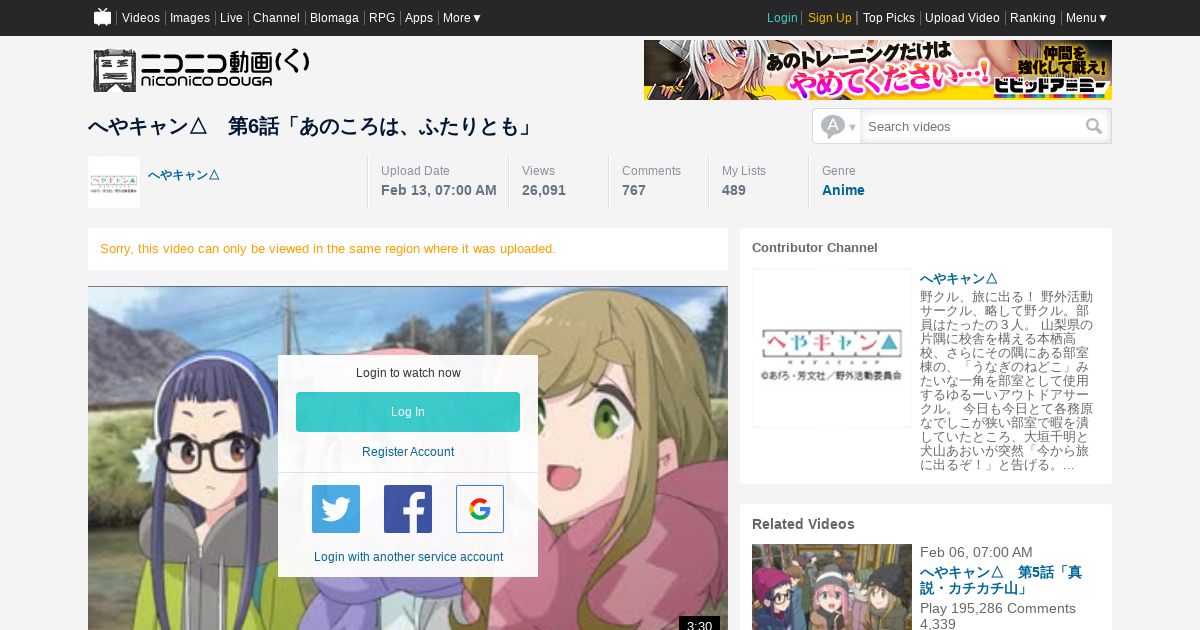Click the Login link in top bar
This screenshot has width=1200, height=630.
coord(782,18)
